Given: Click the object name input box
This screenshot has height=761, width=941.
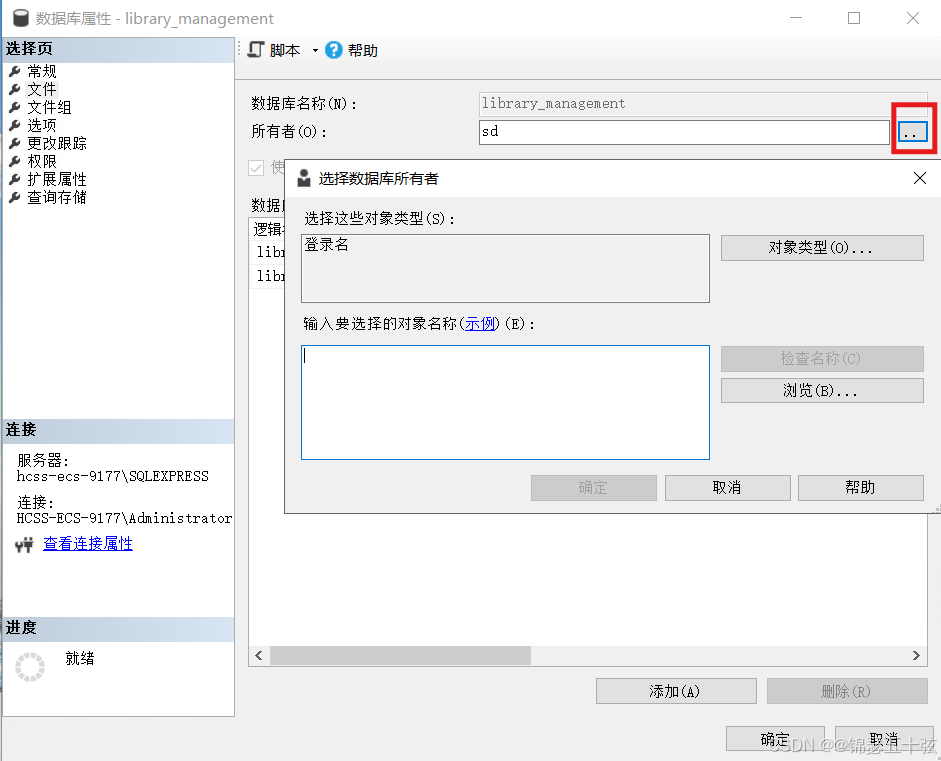Looking at the screenshot, I should [x=505, y=402].
